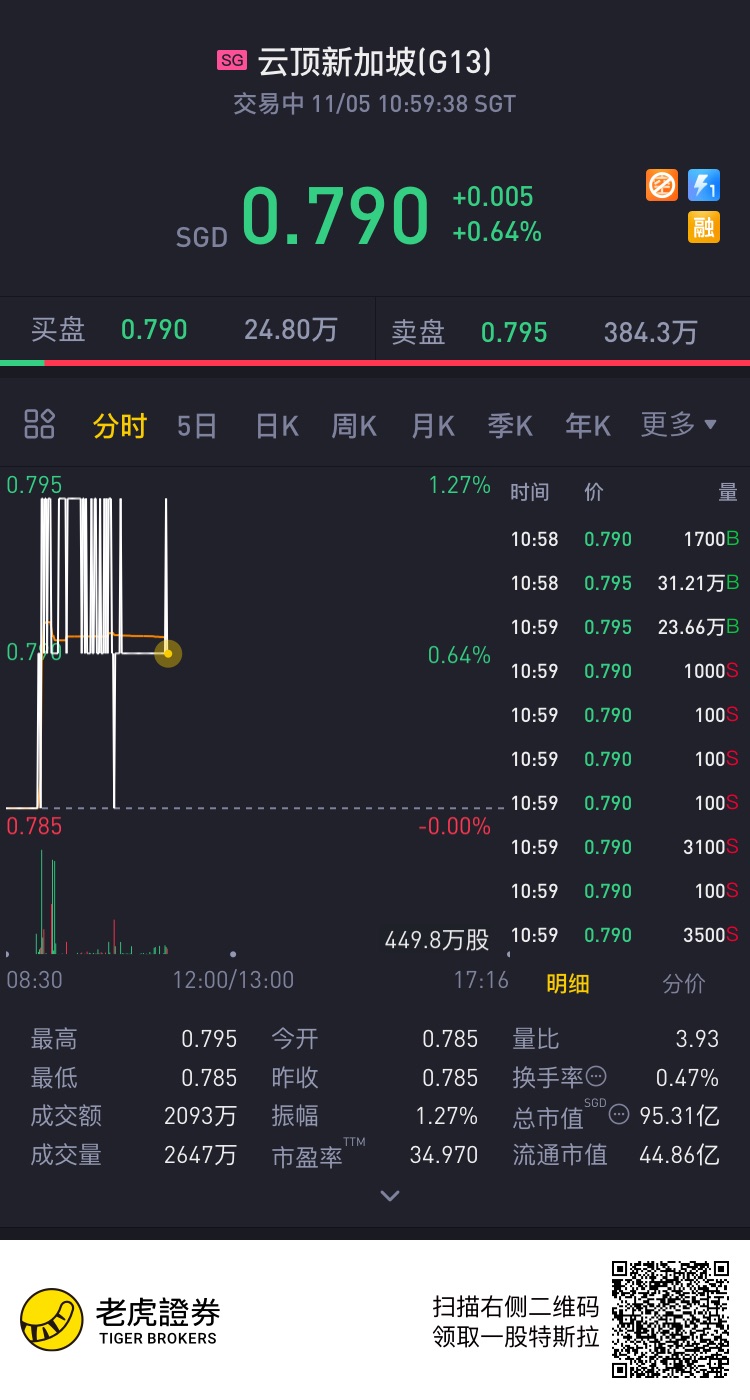Tap the 流通市值 value 44.86亿
This screenshot has height=1400, width=750.
[679, 1155]
